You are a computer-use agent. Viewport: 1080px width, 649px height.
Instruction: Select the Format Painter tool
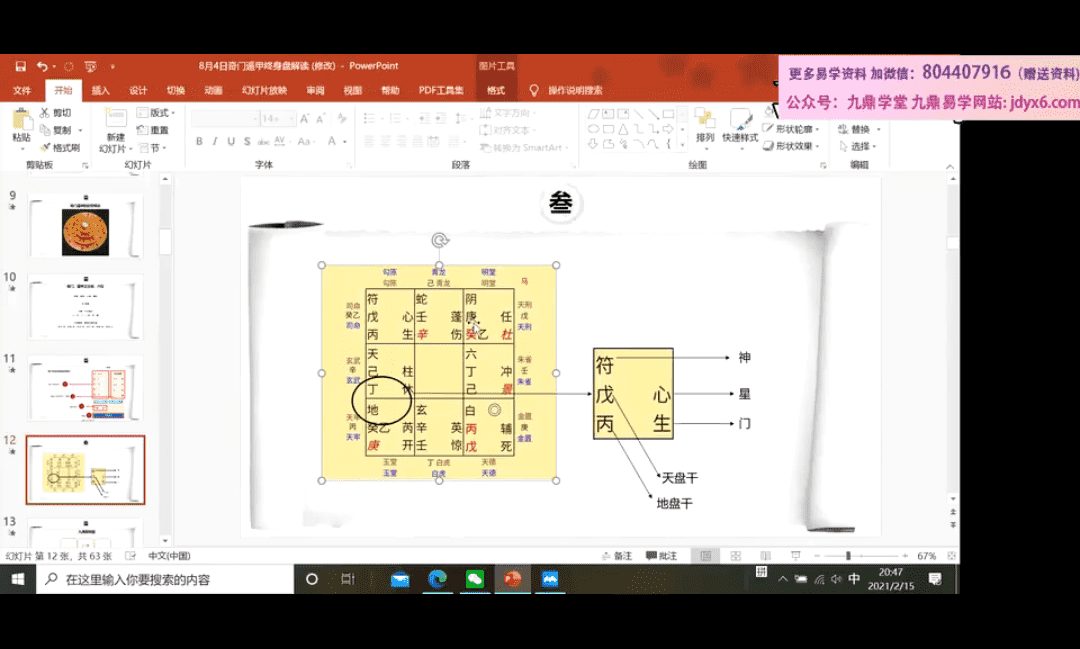[x=61, y=147]
